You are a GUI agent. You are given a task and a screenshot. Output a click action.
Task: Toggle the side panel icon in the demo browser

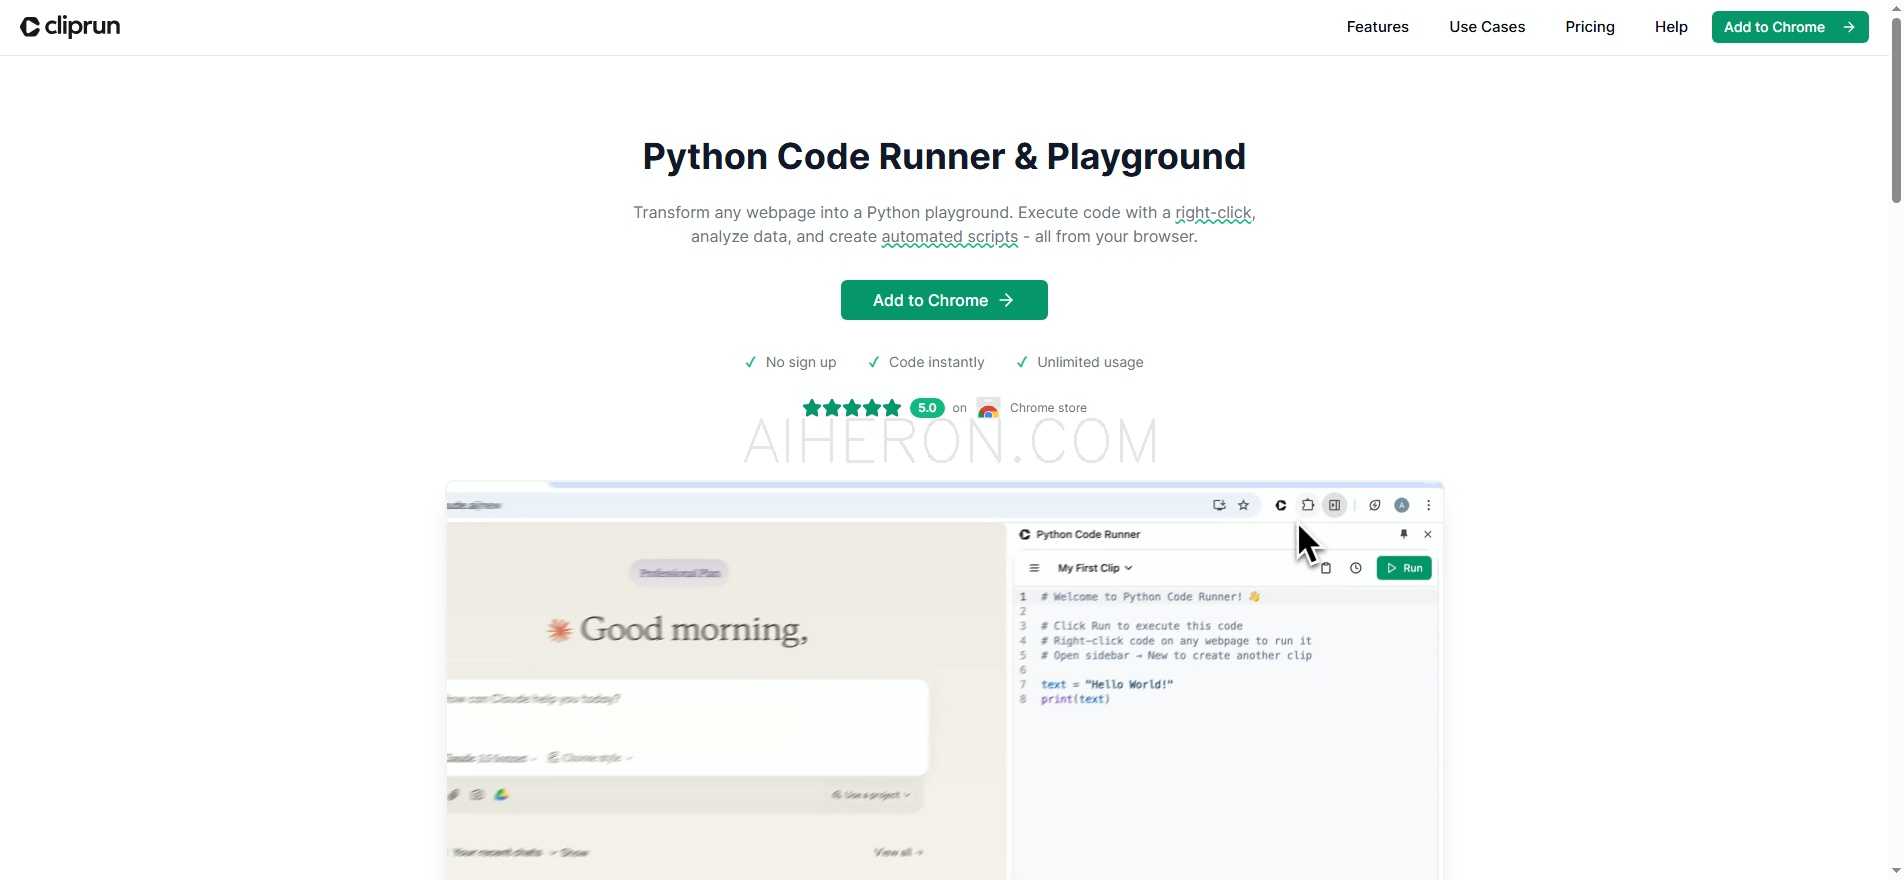pyautogui.click(x=1335, y=506)
